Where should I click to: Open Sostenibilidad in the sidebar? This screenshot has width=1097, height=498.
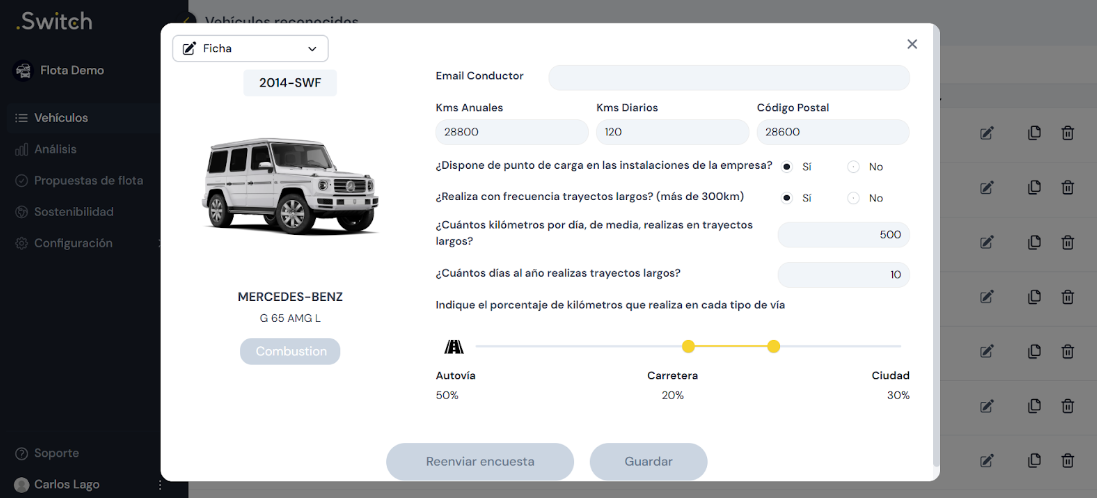pos(73,212)
